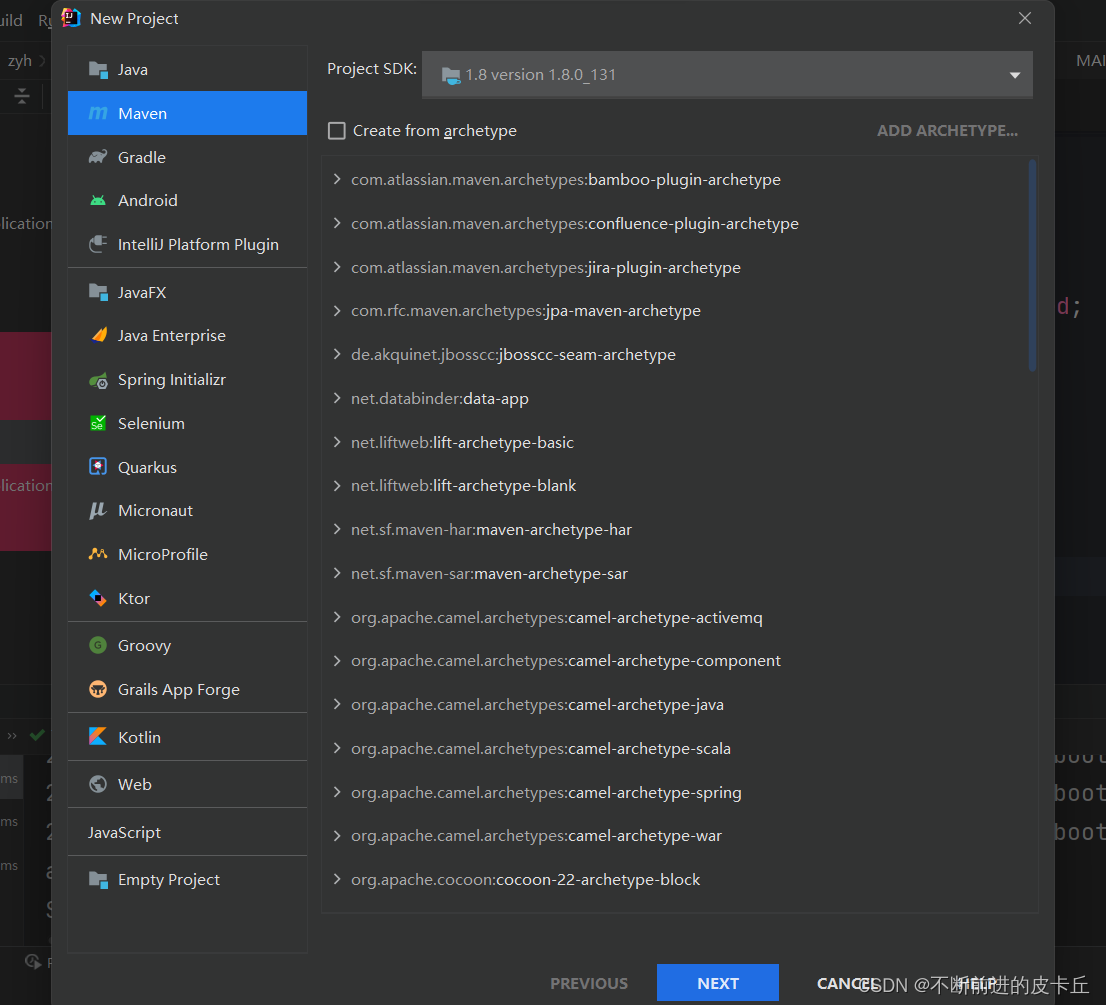Screen dimensions: 1106x1005
Task: Select the Selenium icon
Action: point(98,423)
